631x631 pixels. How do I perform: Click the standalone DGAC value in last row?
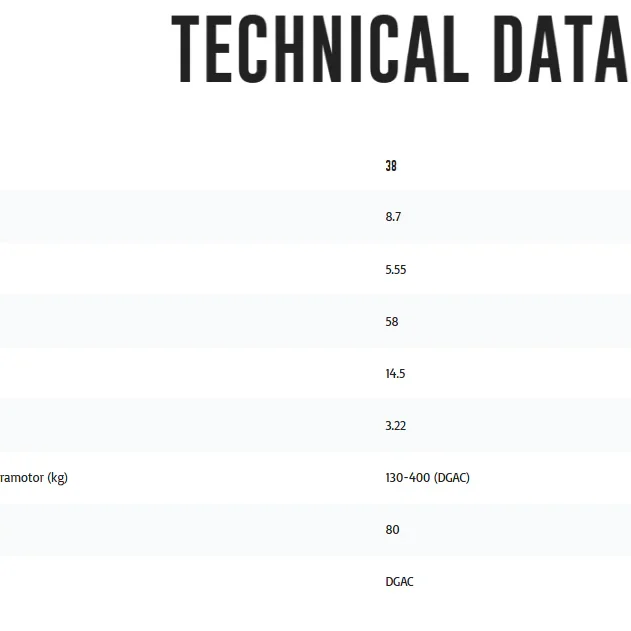[x=399, y=582]
